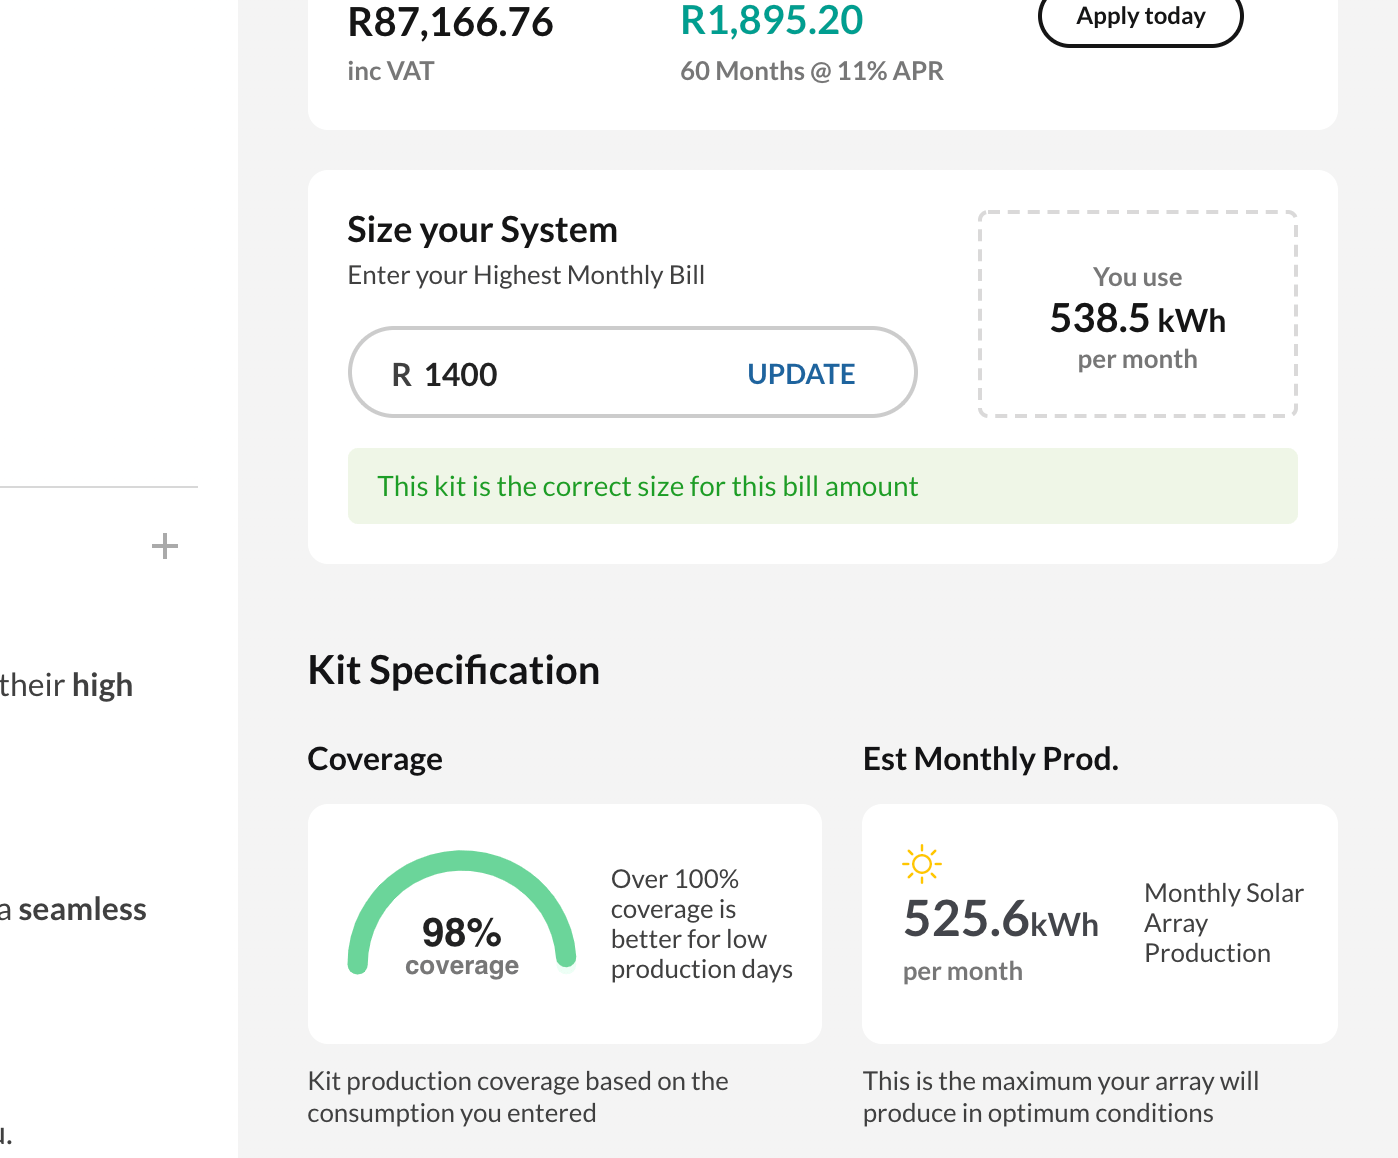
Task: Click the 'Size your System' heading
Action: coord(482,230)
